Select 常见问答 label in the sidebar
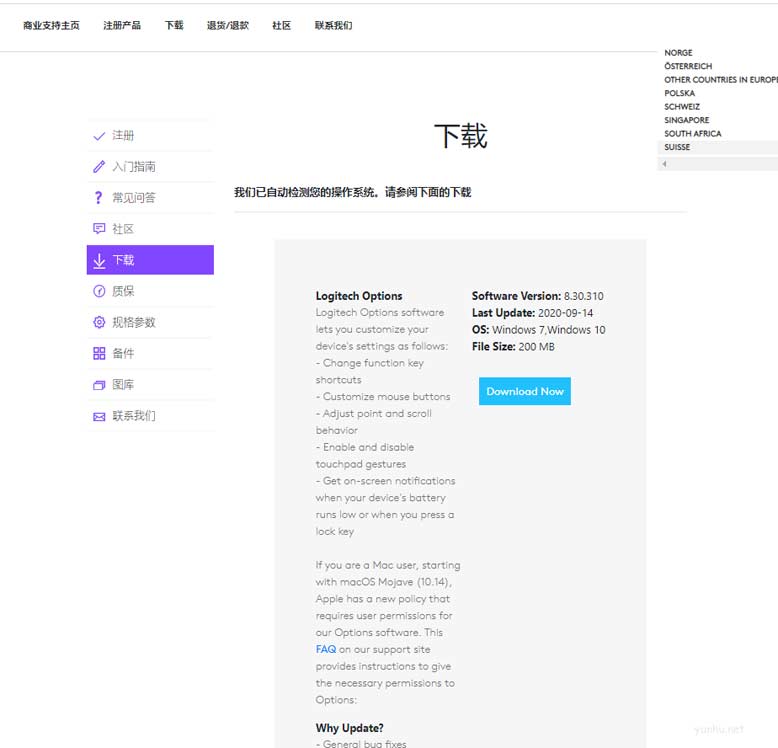The height and width of the screenshot is (748, 778). pyautogui.click(x=134, y=198)
